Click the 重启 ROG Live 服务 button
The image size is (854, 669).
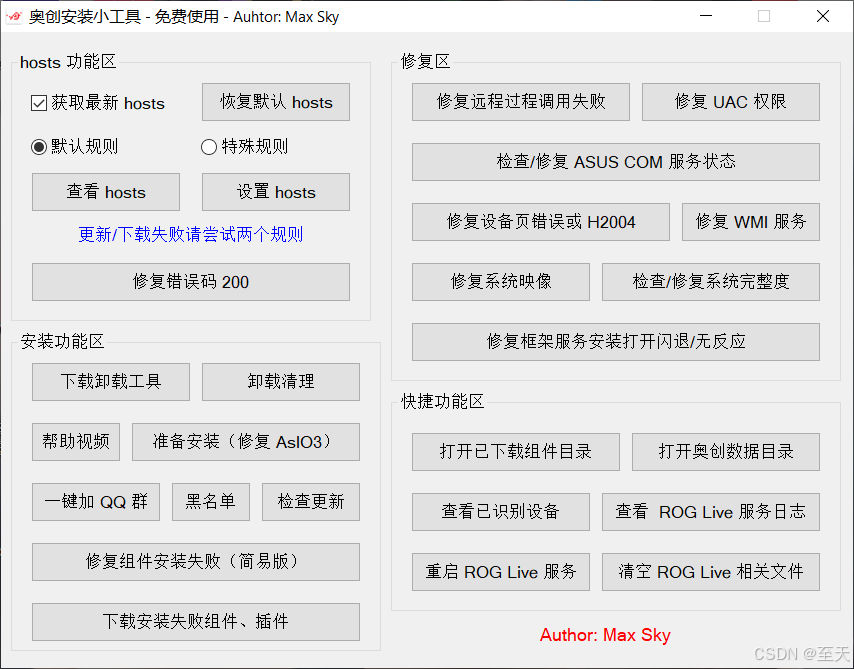point(501,571)
